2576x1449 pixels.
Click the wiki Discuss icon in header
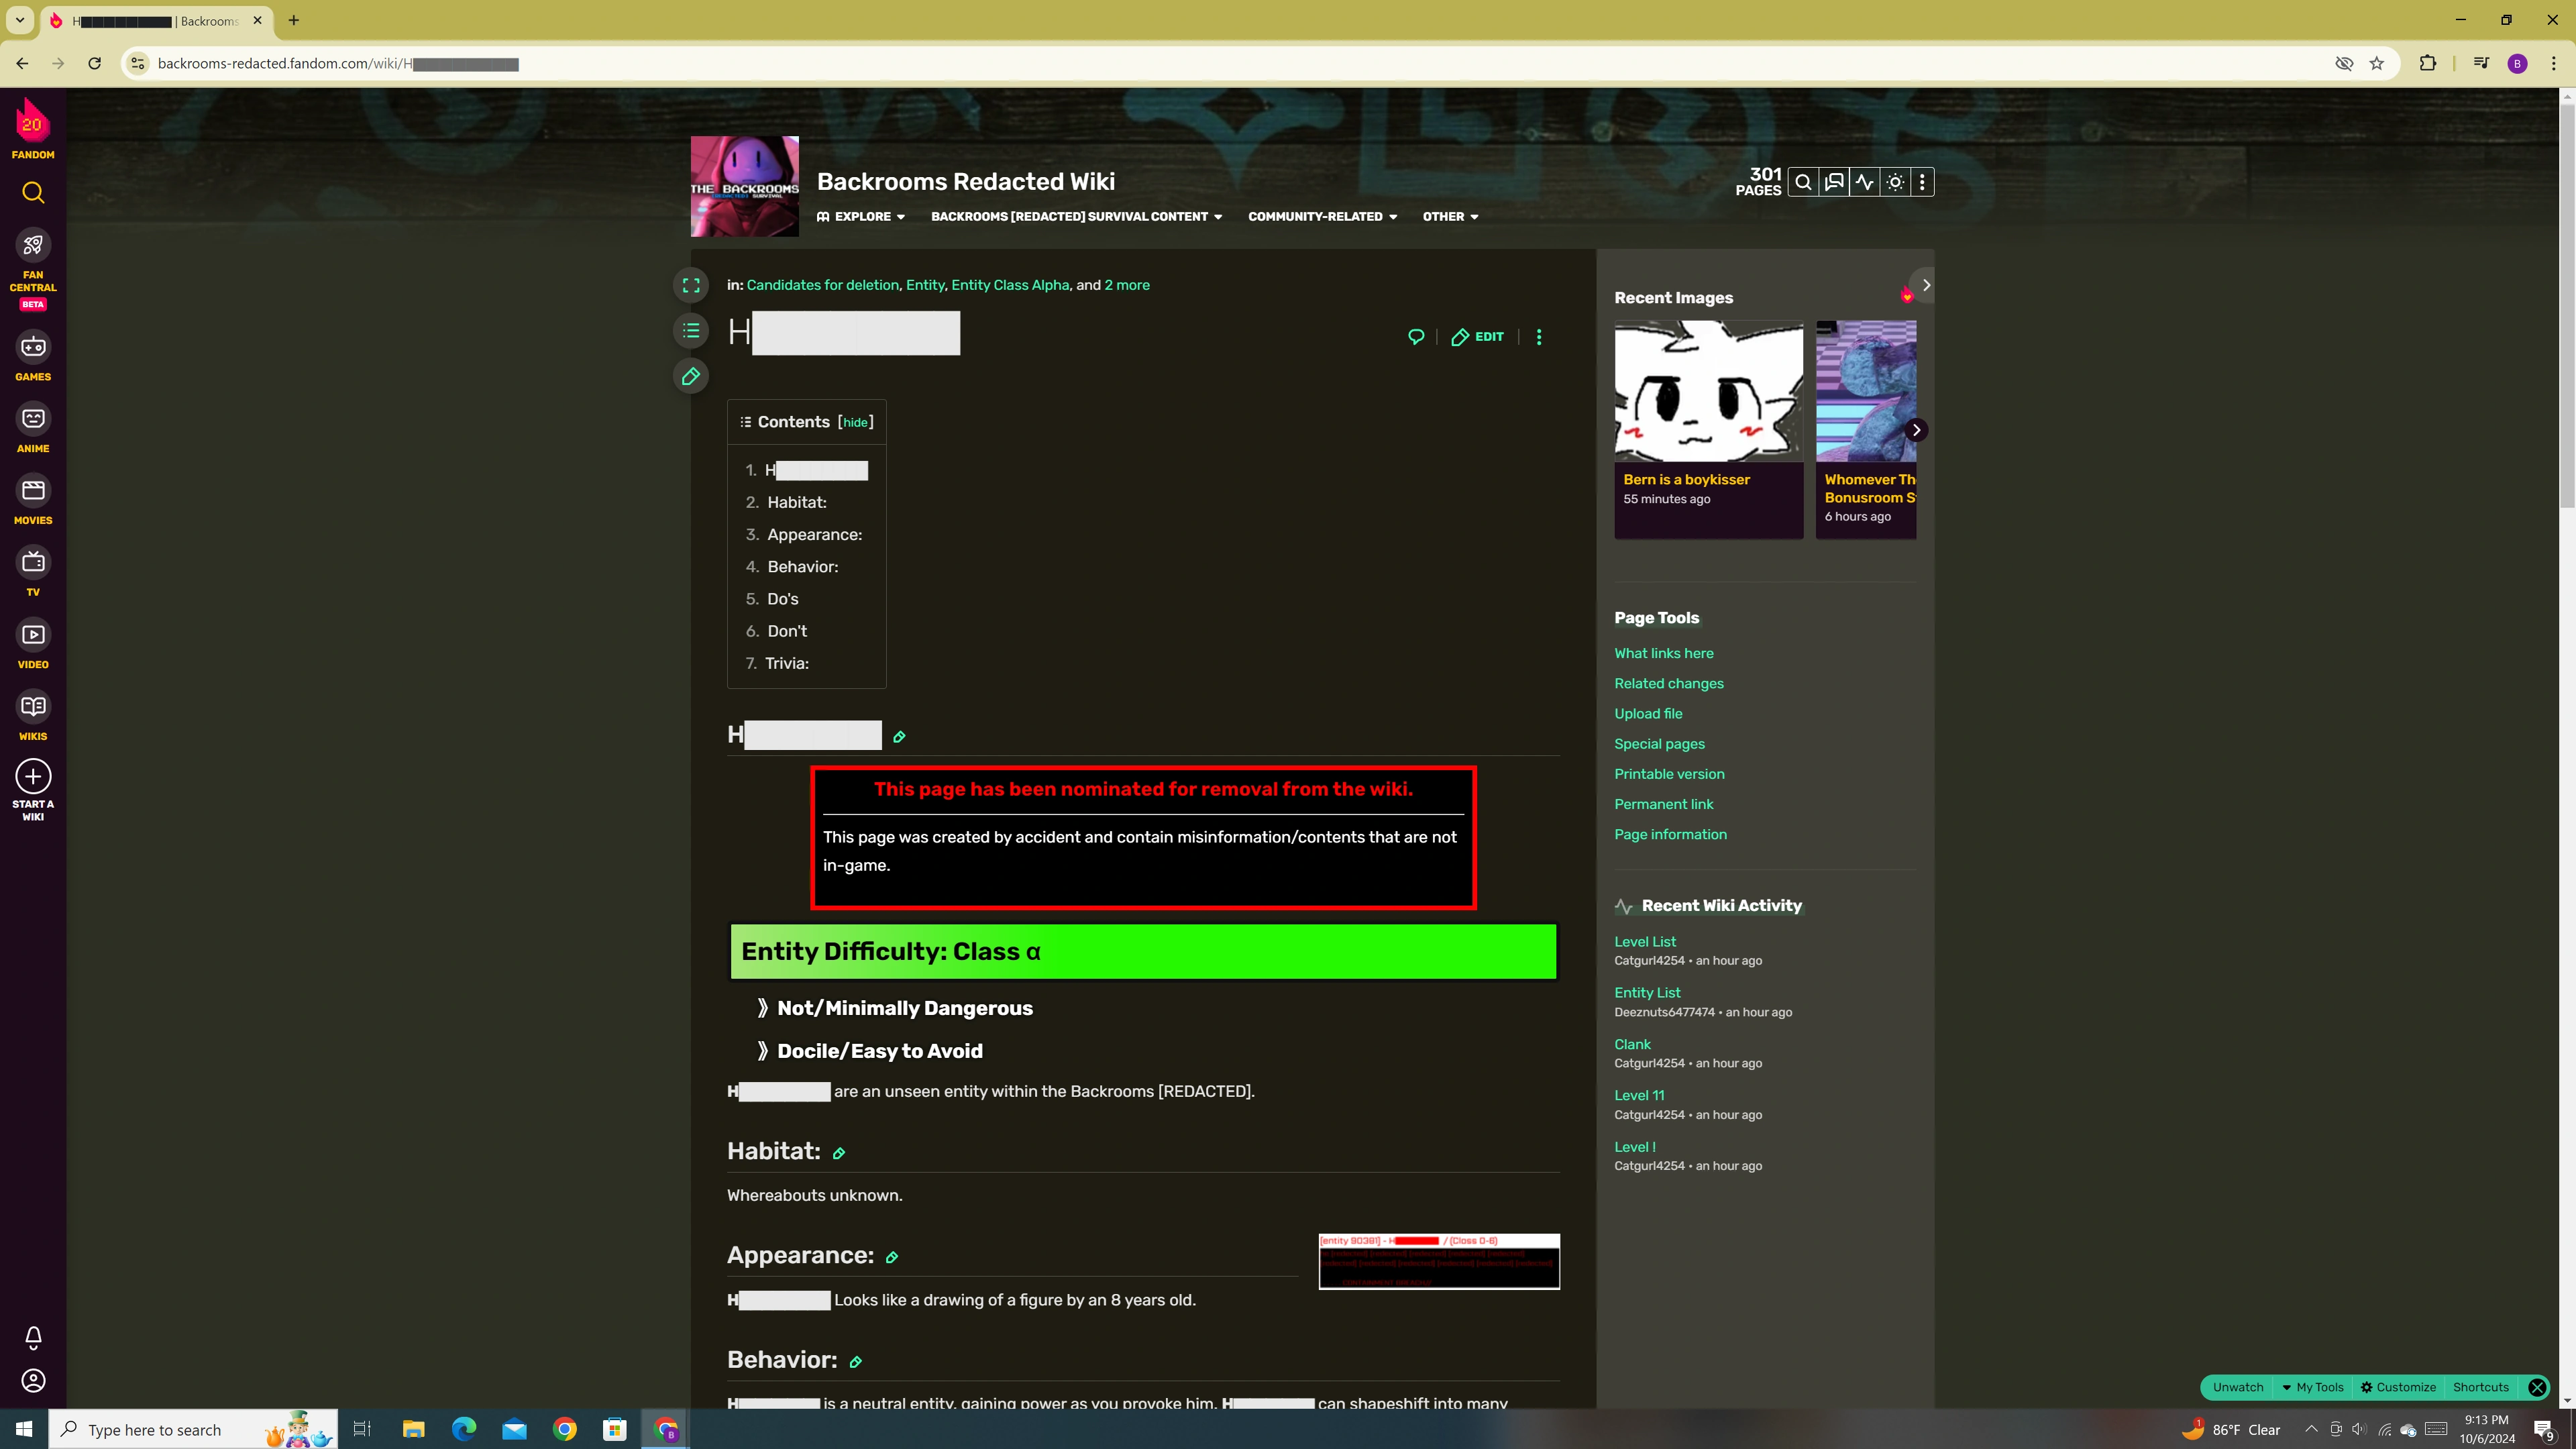coord(1834,182)
